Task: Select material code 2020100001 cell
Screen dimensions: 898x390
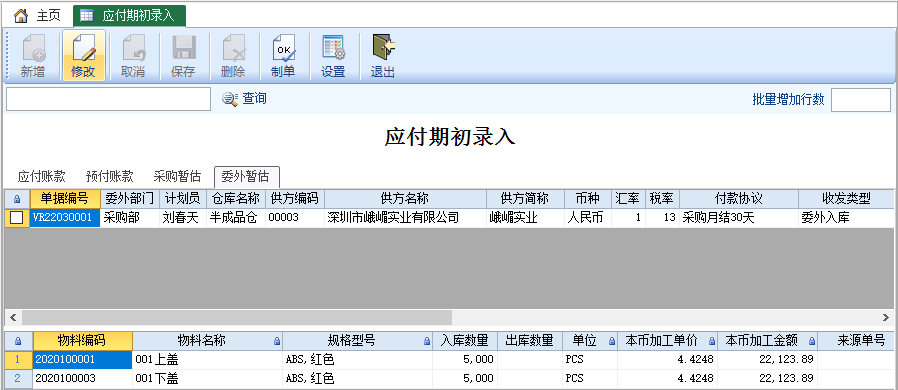Action: pyautogui.click(x=82, y=360)
